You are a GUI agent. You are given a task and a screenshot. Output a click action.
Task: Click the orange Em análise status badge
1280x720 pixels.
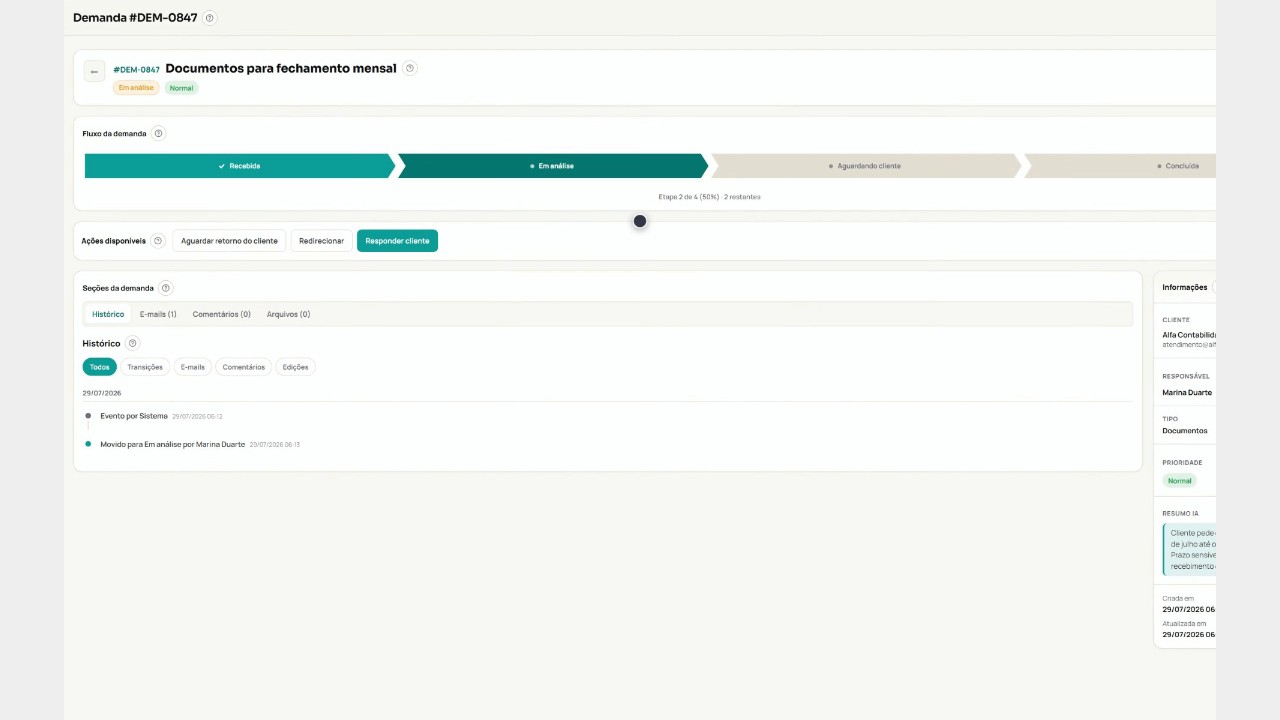point(136,88)
